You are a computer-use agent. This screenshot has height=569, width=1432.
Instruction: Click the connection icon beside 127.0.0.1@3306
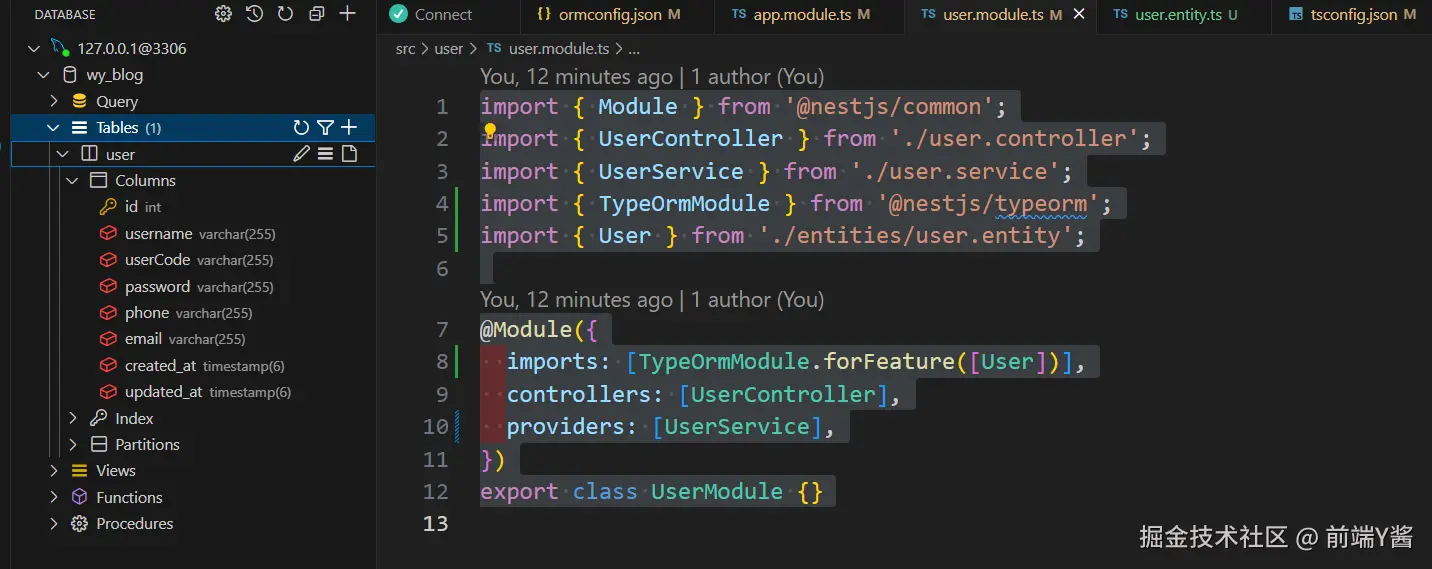tap(60, 48)
